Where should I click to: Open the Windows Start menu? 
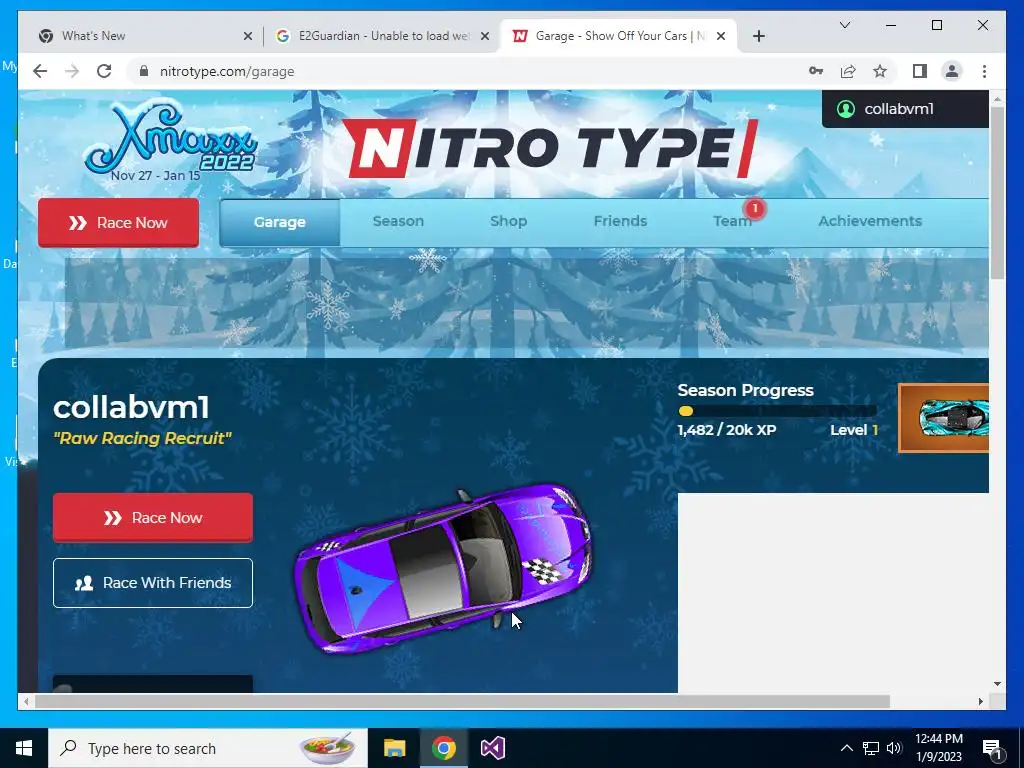pos(24,748)
